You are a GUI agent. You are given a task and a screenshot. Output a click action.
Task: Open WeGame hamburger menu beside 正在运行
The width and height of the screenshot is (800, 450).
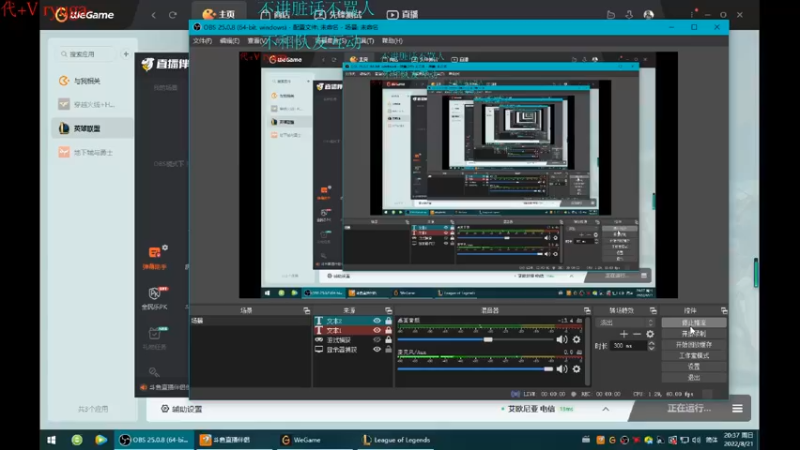pos(737,409)
